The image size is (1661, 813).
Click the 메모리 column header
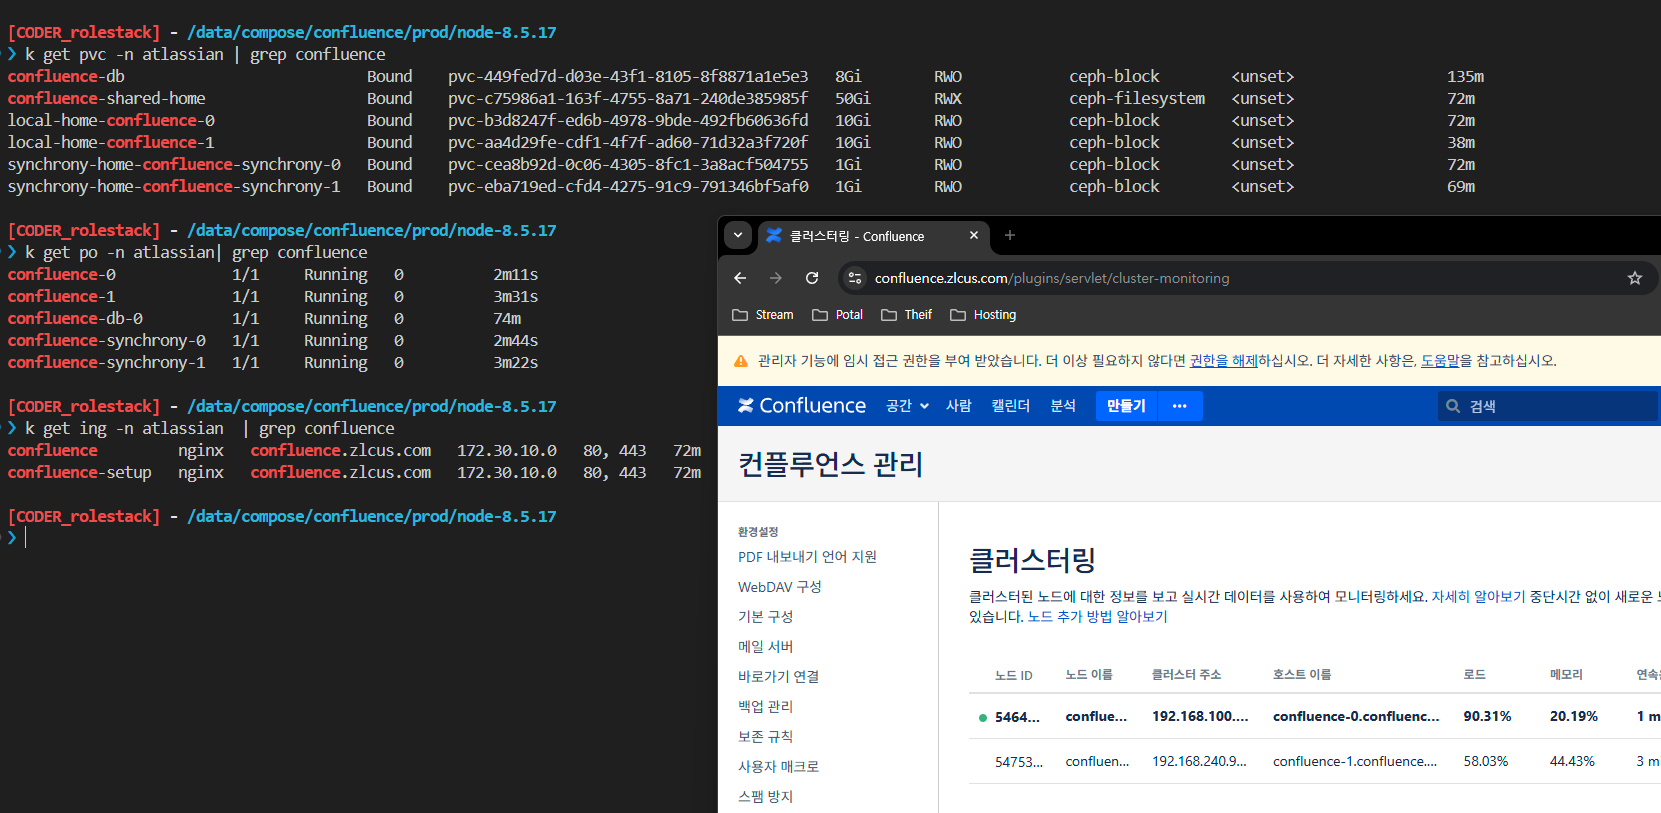pos(1566,675)
